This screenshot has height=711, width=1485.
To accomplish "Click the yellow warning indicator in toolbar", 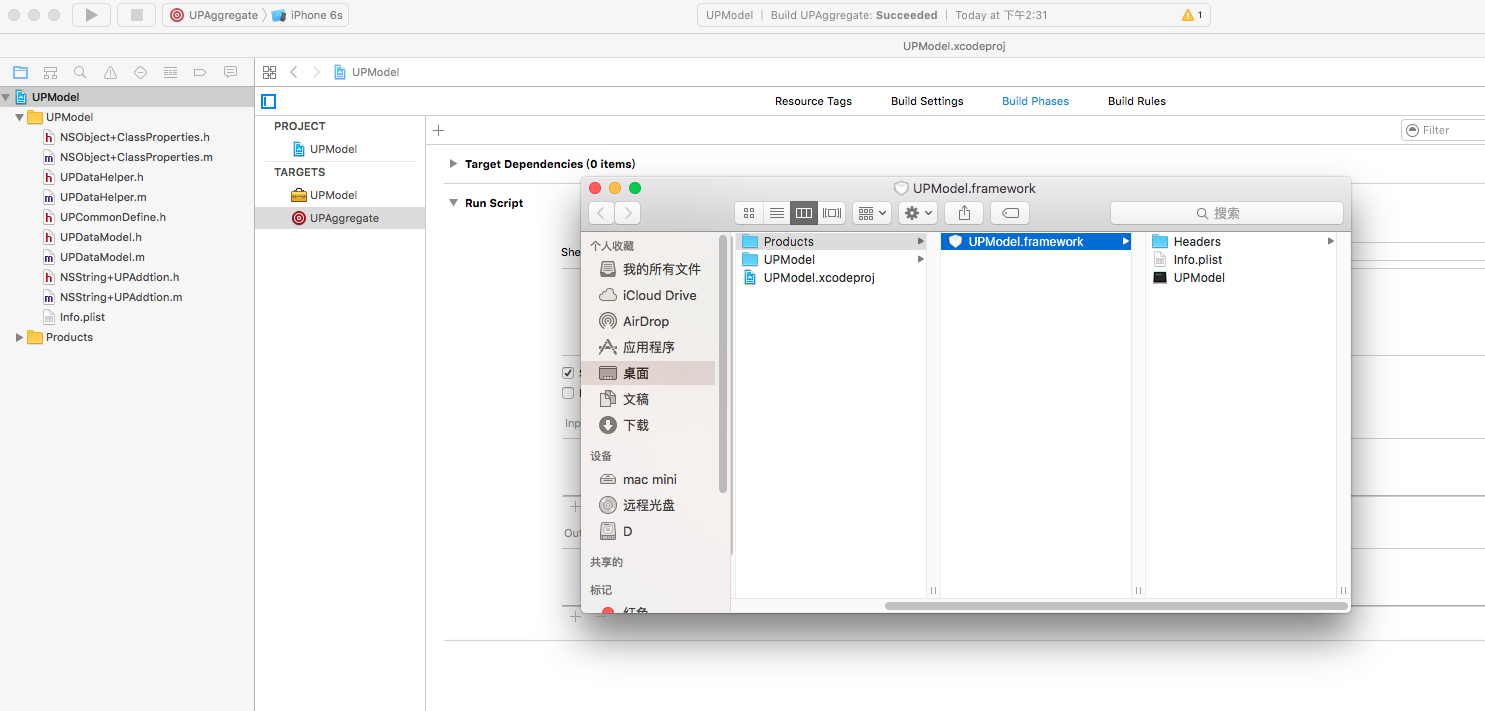I will pyautogui.click(x=1192, y=15).
